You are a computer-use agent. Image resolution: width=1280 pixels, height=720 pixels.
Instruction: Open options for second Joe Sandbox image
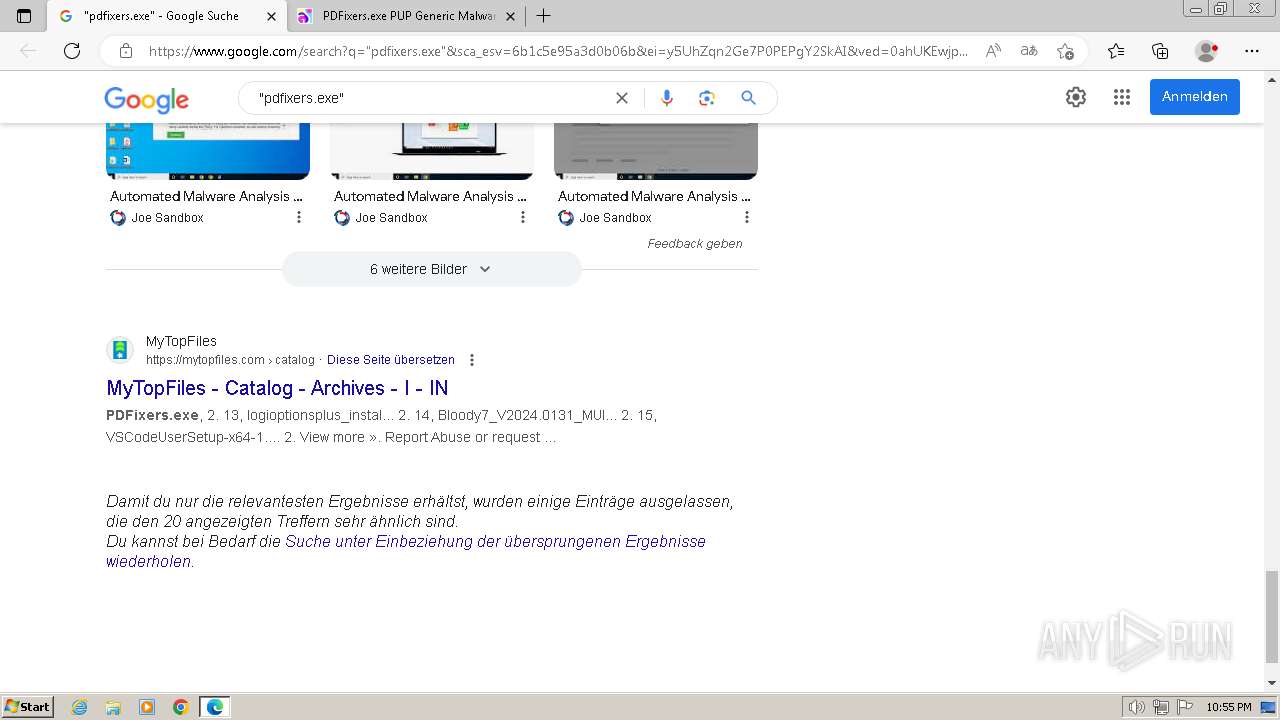click(522, 217)
